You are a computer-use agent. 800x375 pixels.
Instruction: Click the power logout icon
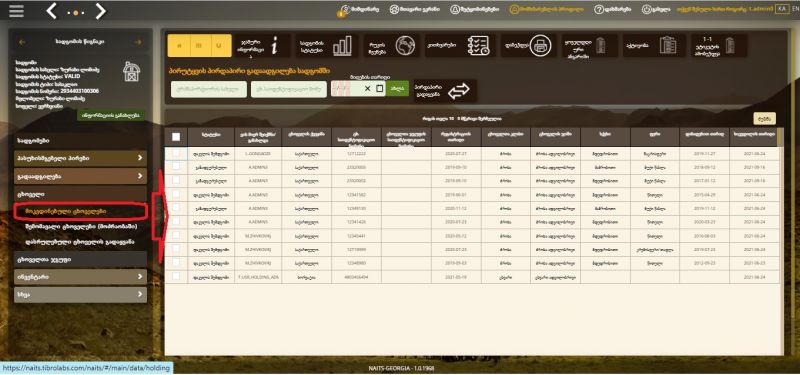point(646,9)
